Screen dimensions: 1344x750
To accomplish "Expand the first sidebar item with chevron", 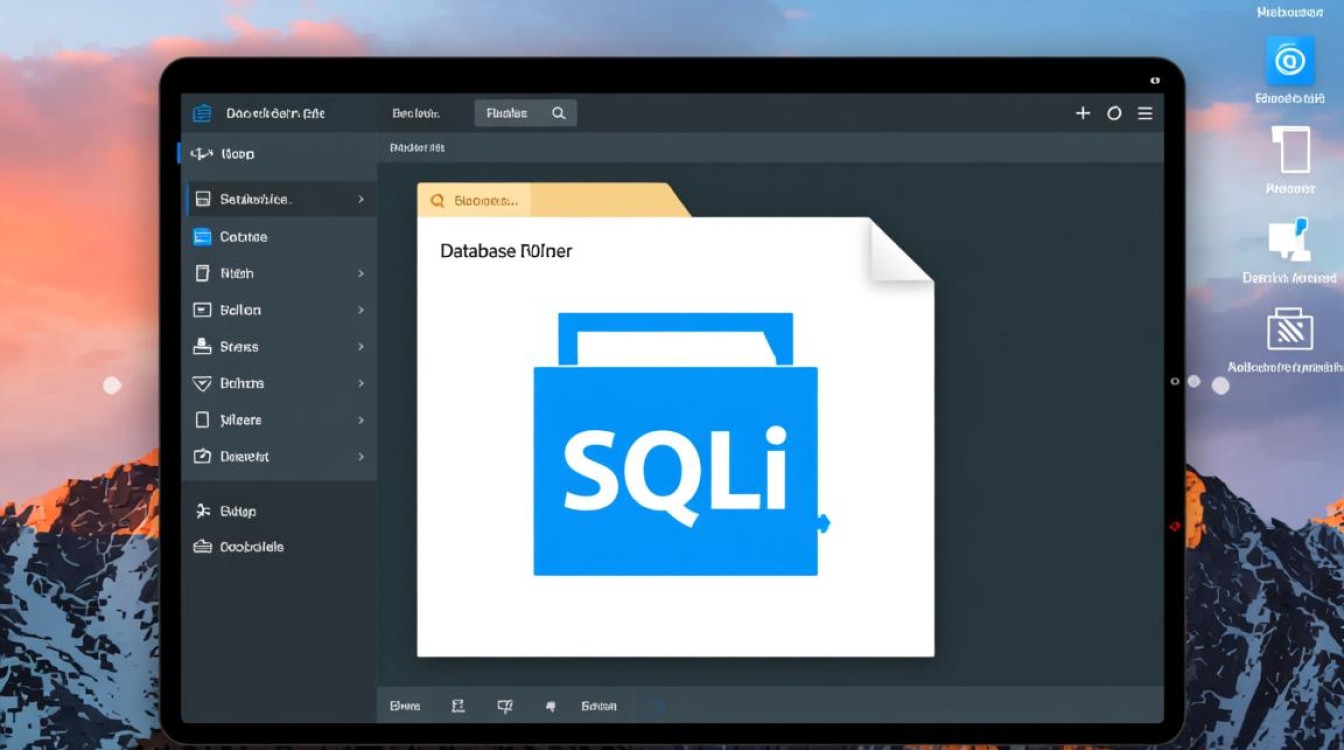I will [x=361, y=200].
